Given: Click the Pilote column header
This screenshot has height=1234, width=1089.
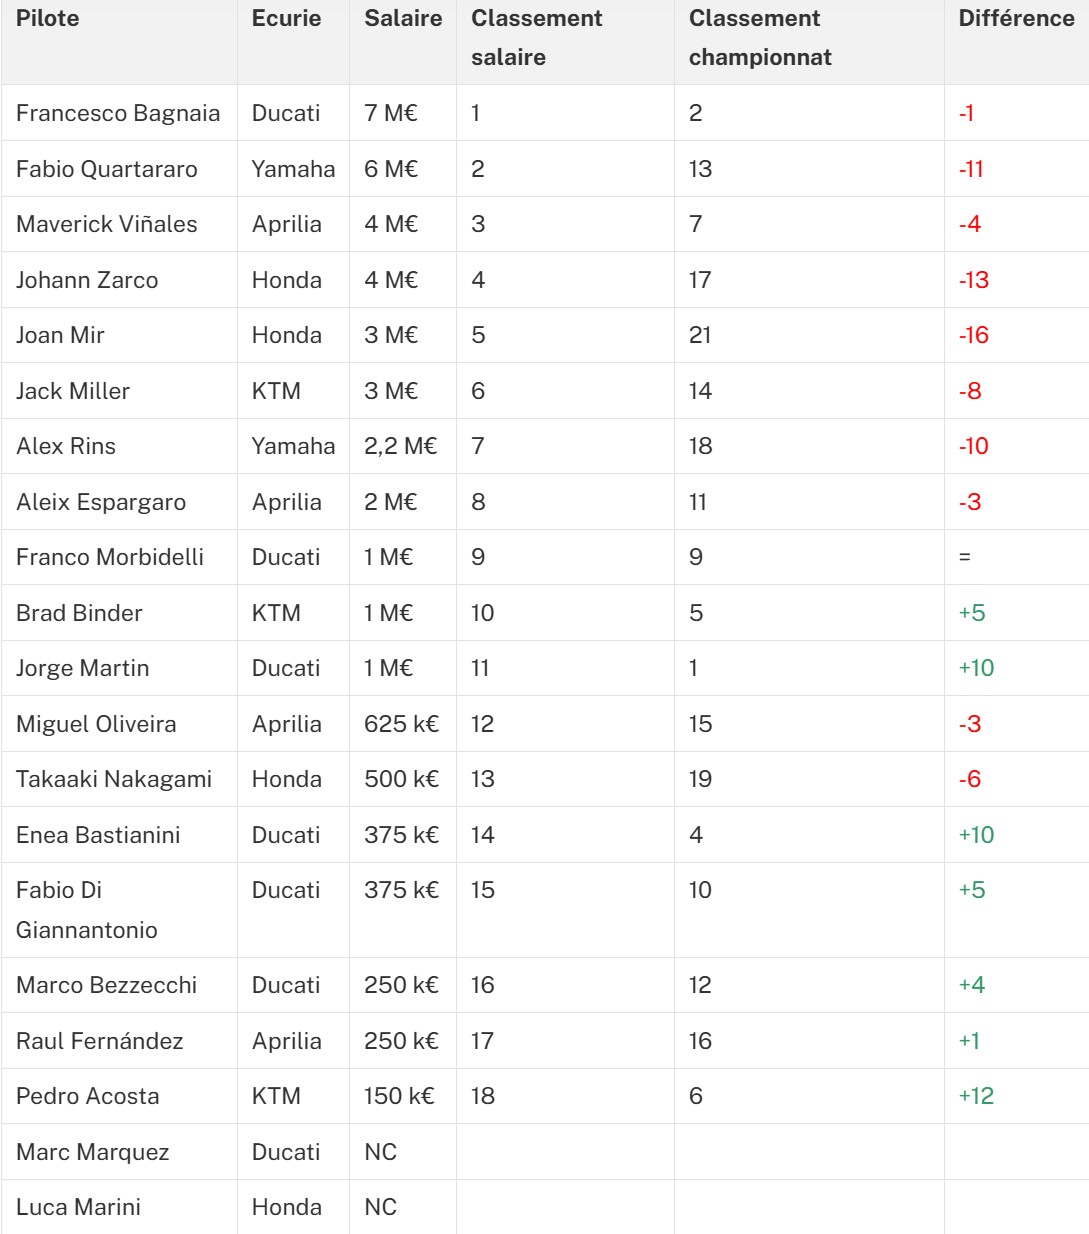Looking at the screenshot, I should tap(48, 19).
